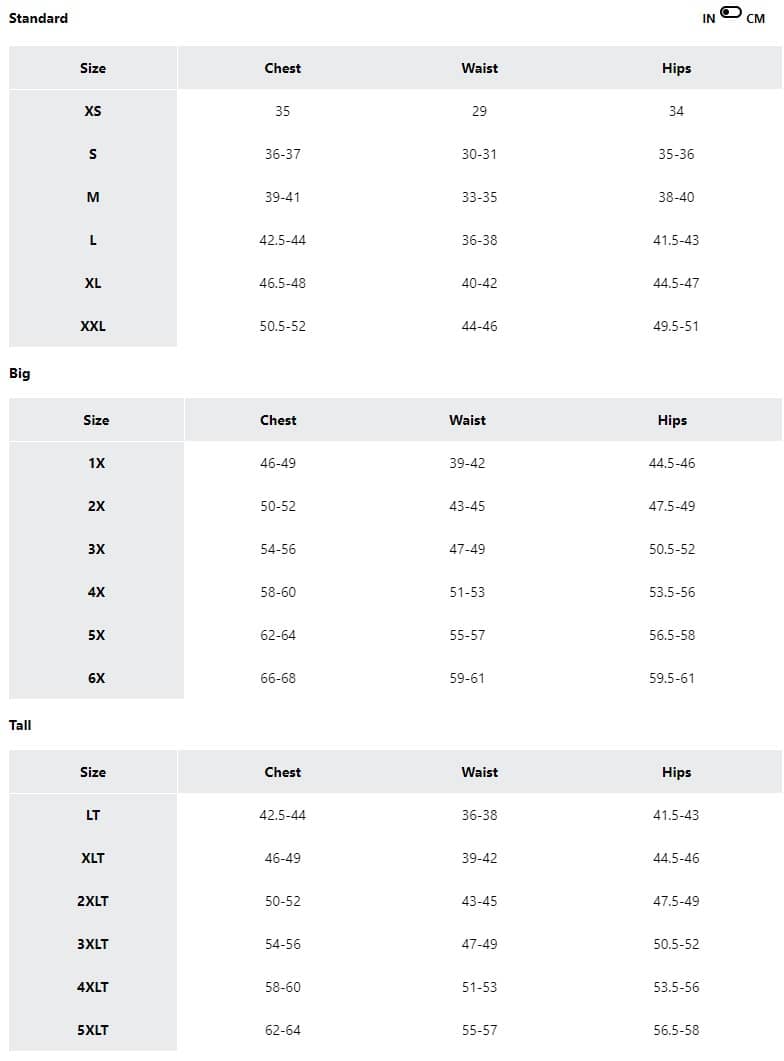Click the XXL size row label
This screenshot has height=1061, width=784.
pyautogui.click(x=93, y=326)
